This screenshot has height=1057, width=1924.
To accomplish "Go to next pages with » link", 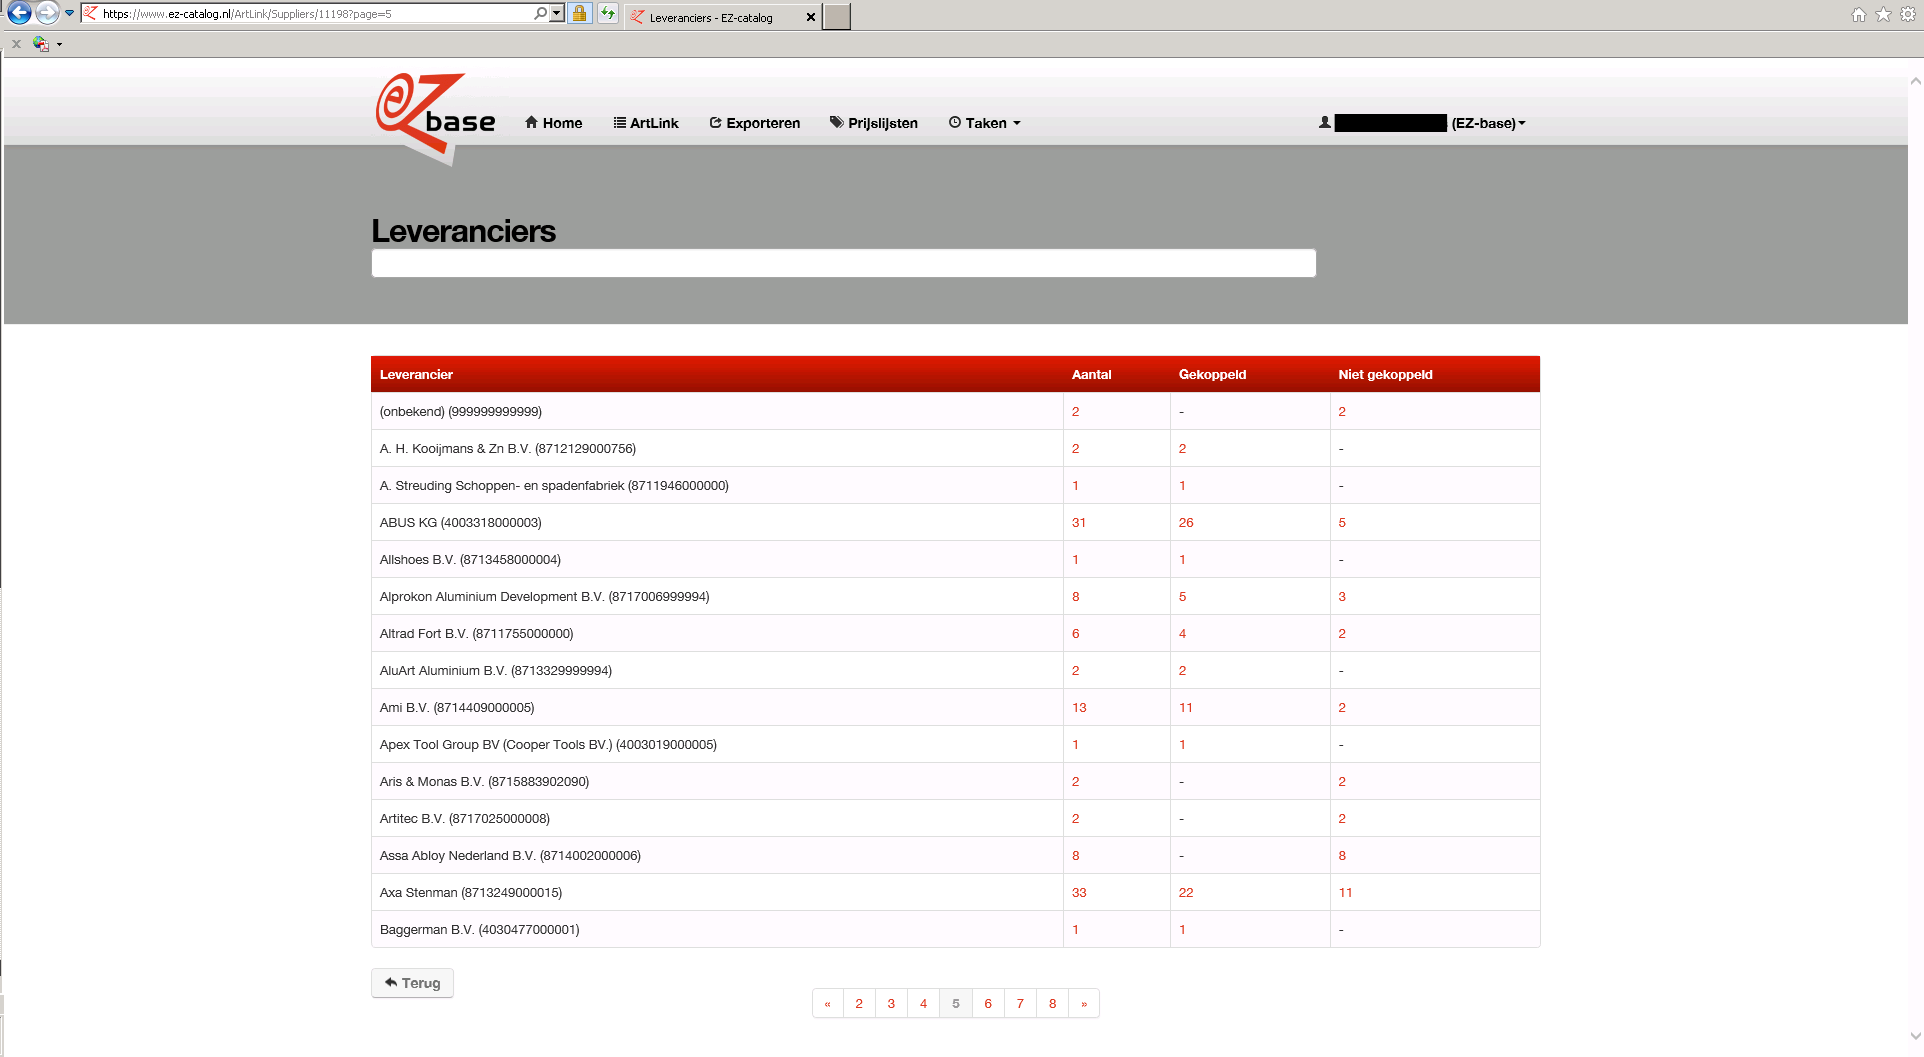I will (x=1084, y=1003).
